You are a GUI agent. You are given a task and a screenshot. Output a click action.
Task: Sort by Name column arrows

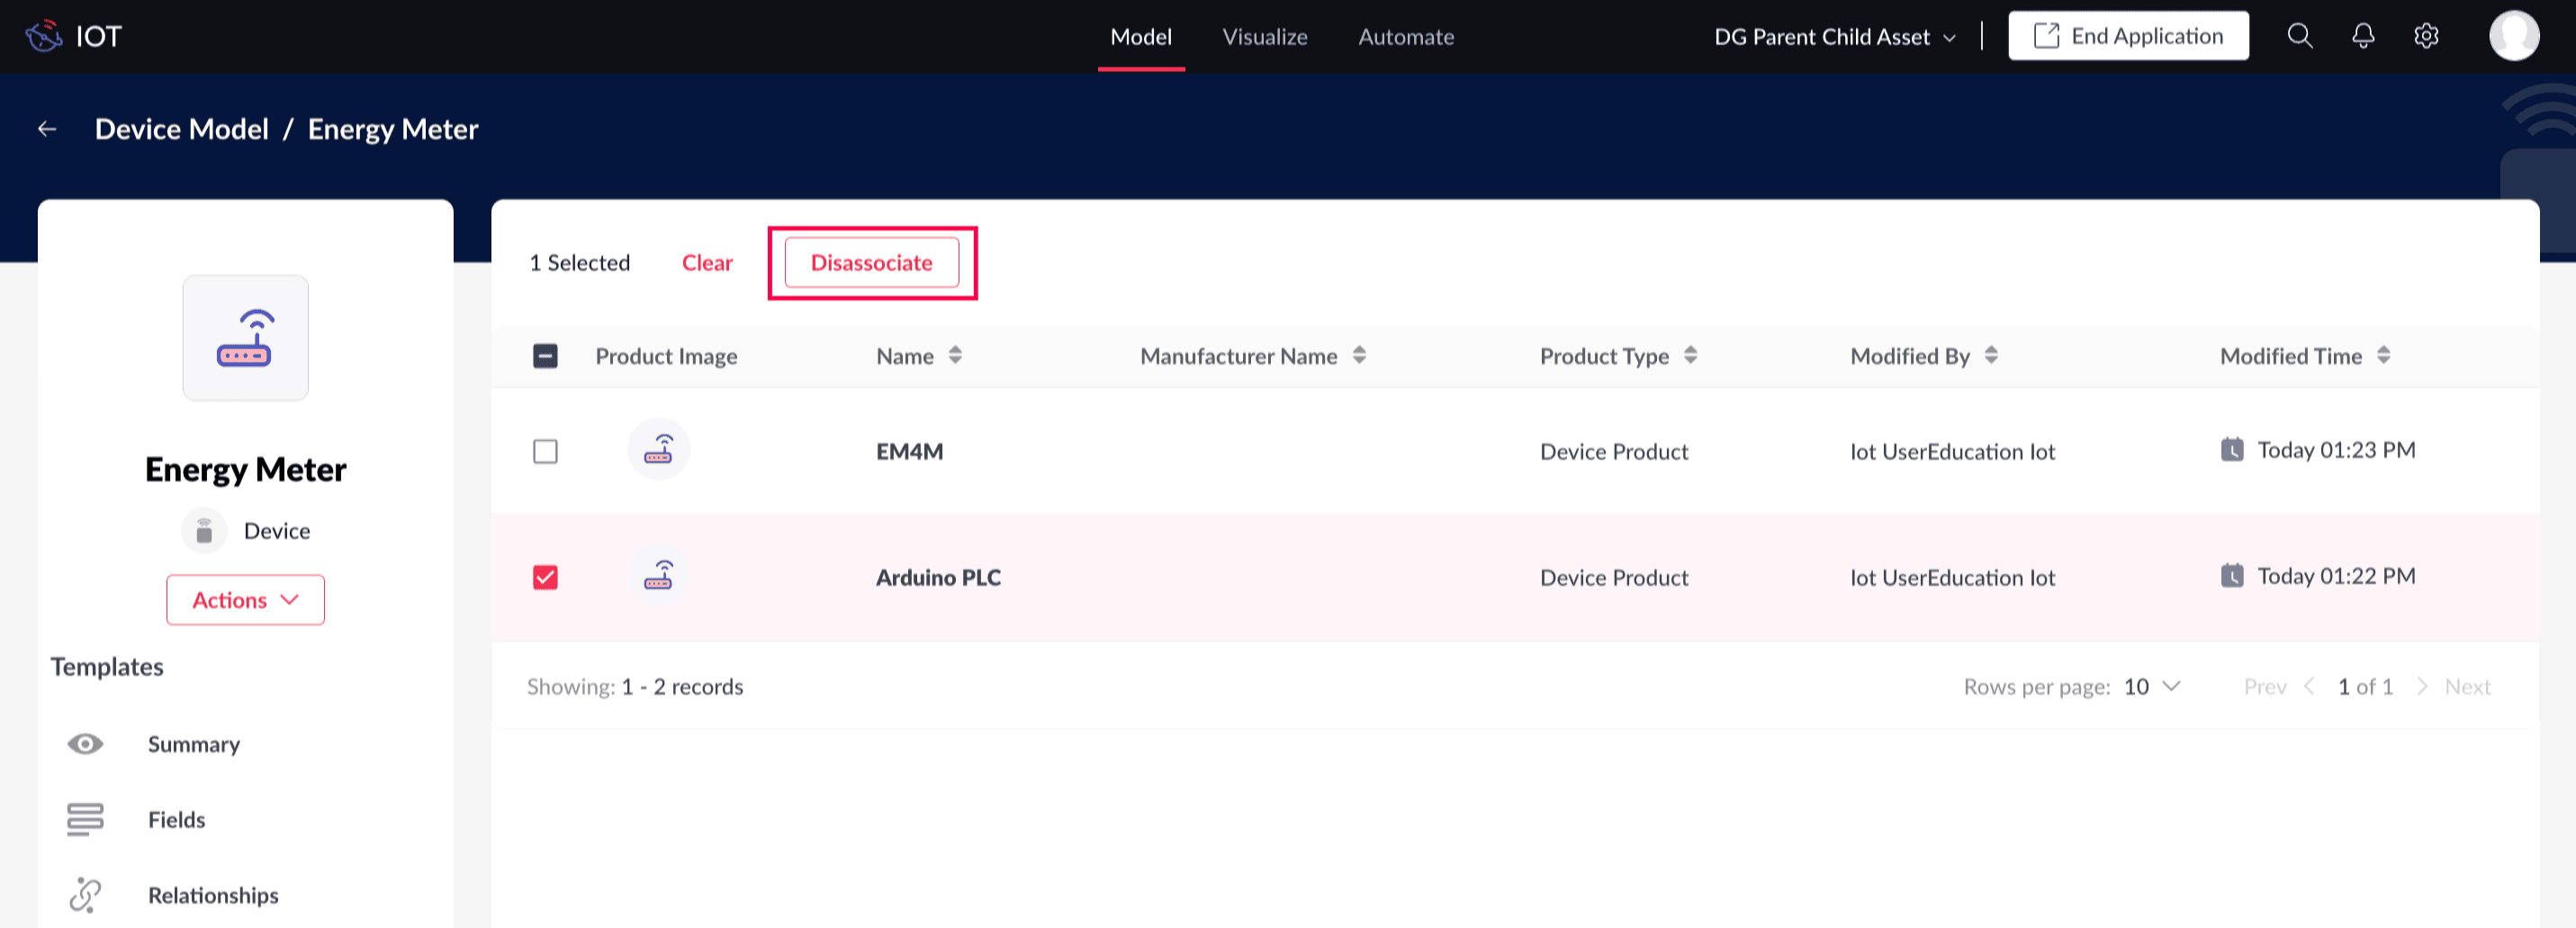[x=955, y=355]
